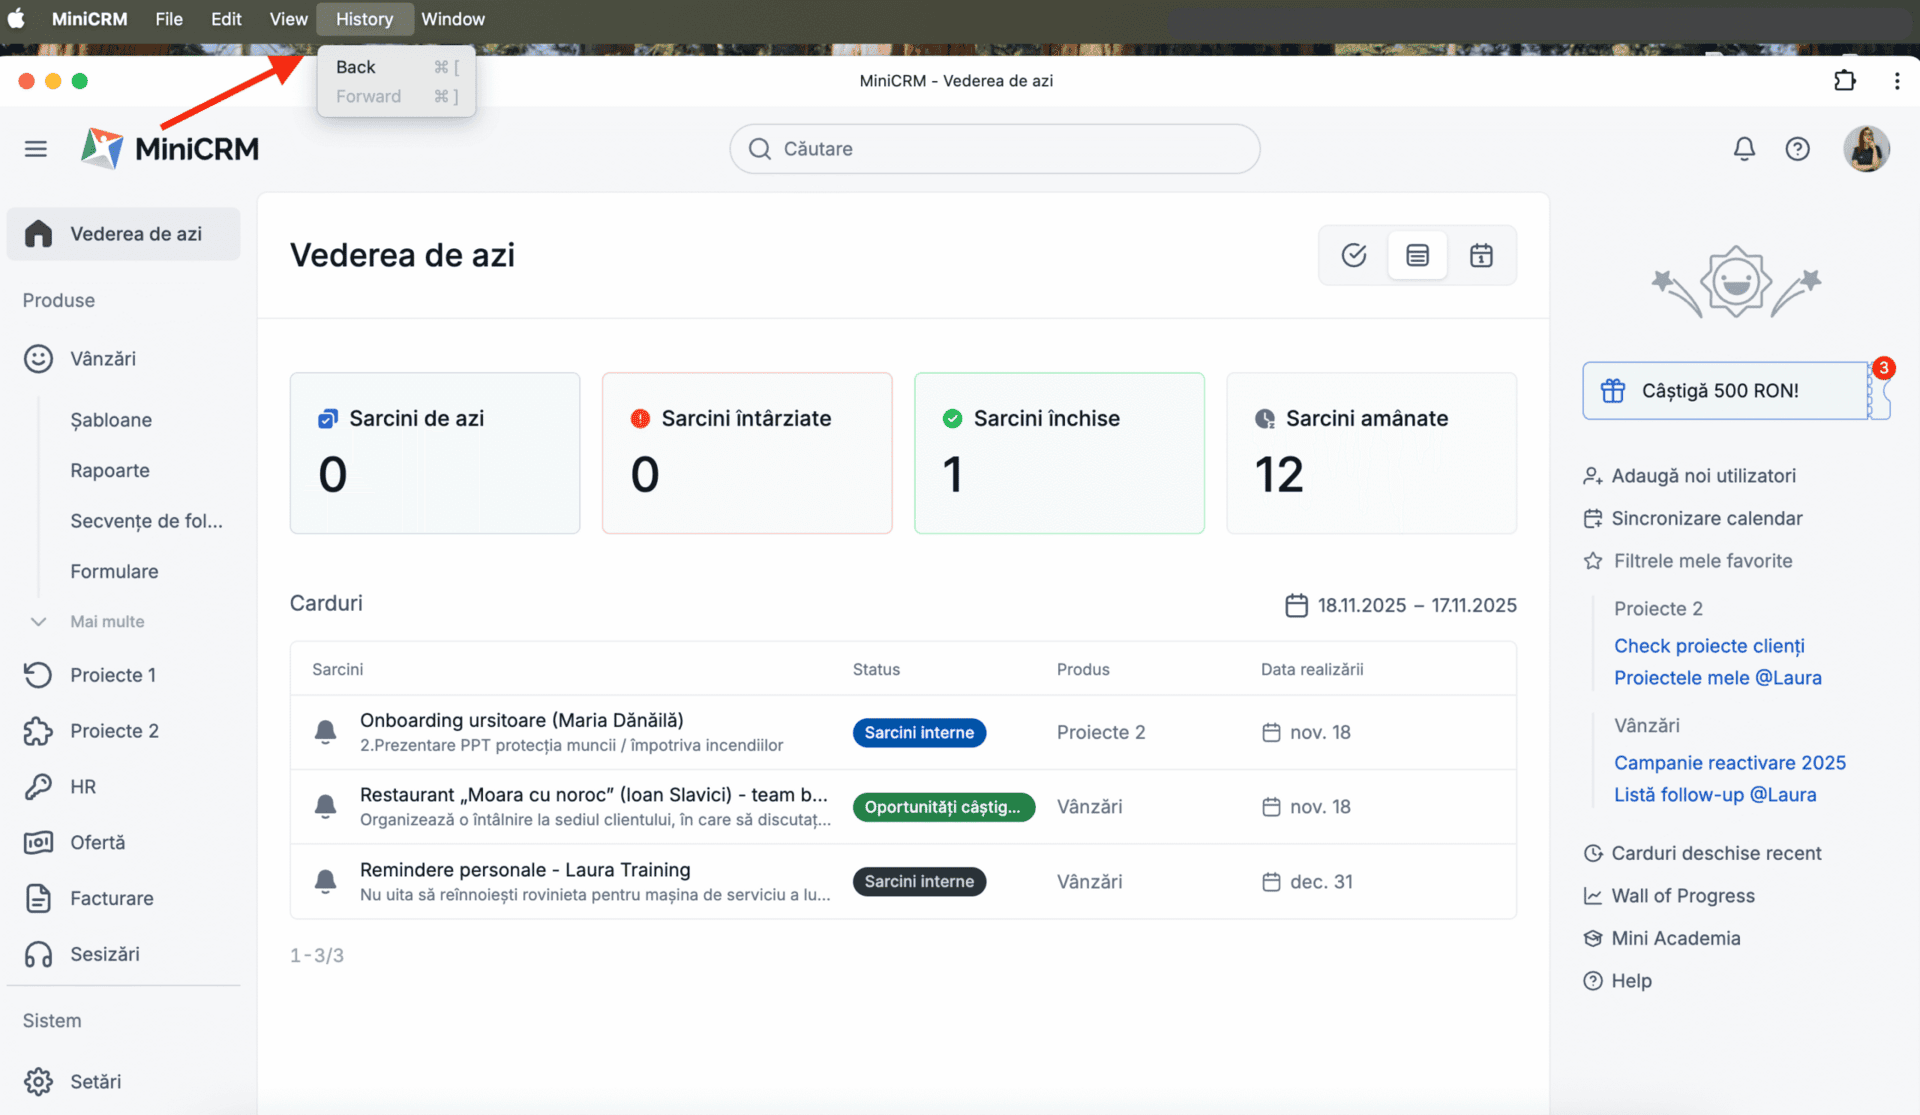Open the date range picker
1920x1115 pixels.
click(1400, 605)
